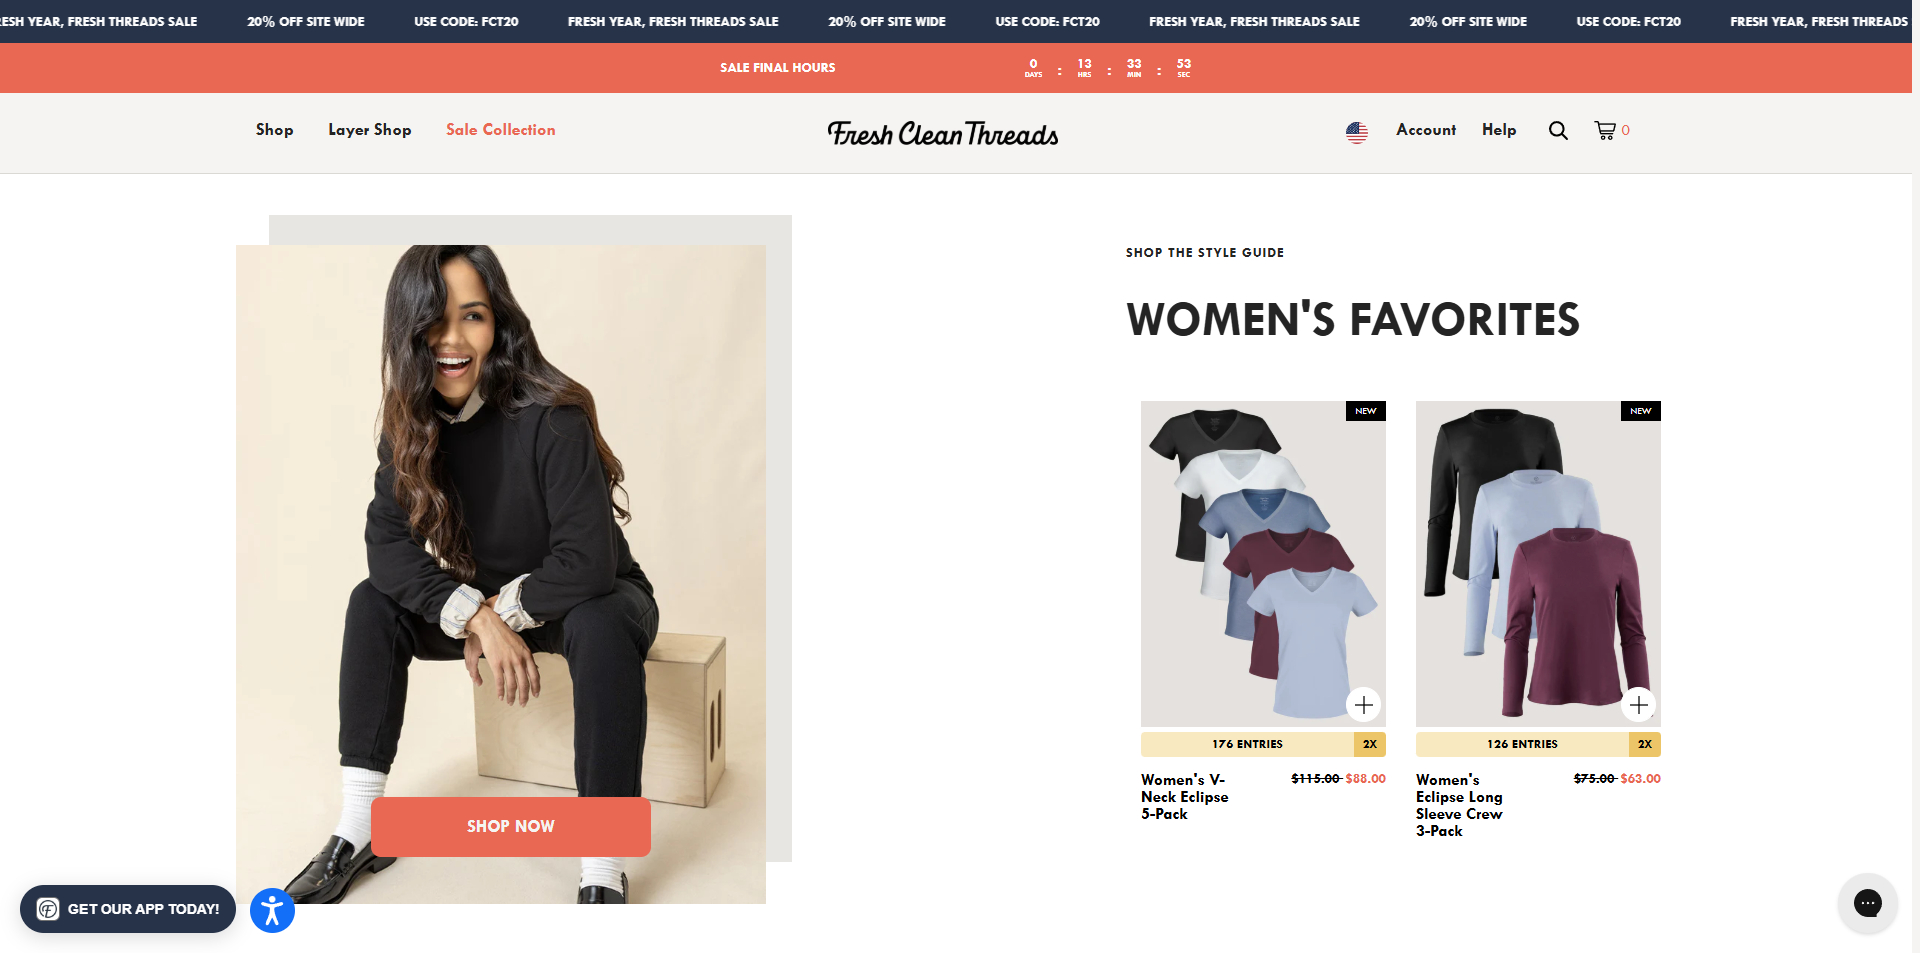This screenshot has width=1920, height=953.
Task: Click the woman in black sweatshirt photo
Action: click(x=501, y=574)
